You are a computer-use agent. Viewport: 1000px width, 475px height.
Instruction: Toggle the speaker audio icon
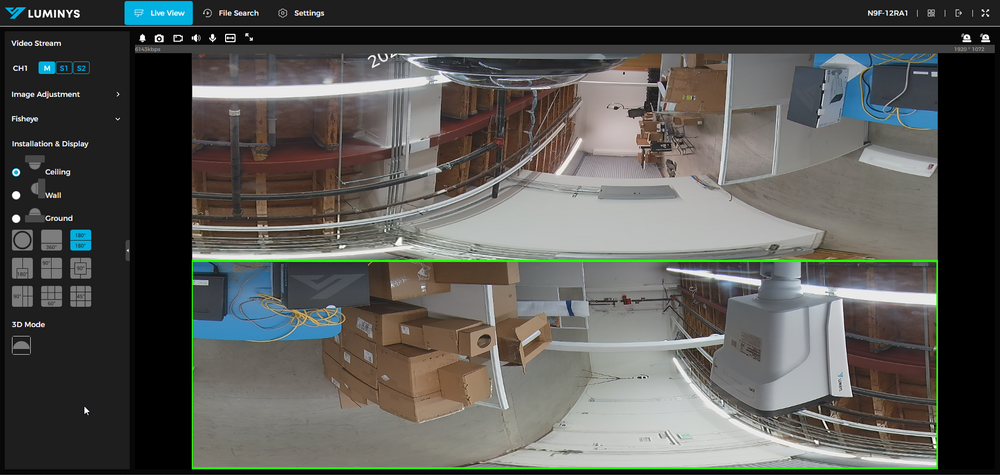[195, 37]
